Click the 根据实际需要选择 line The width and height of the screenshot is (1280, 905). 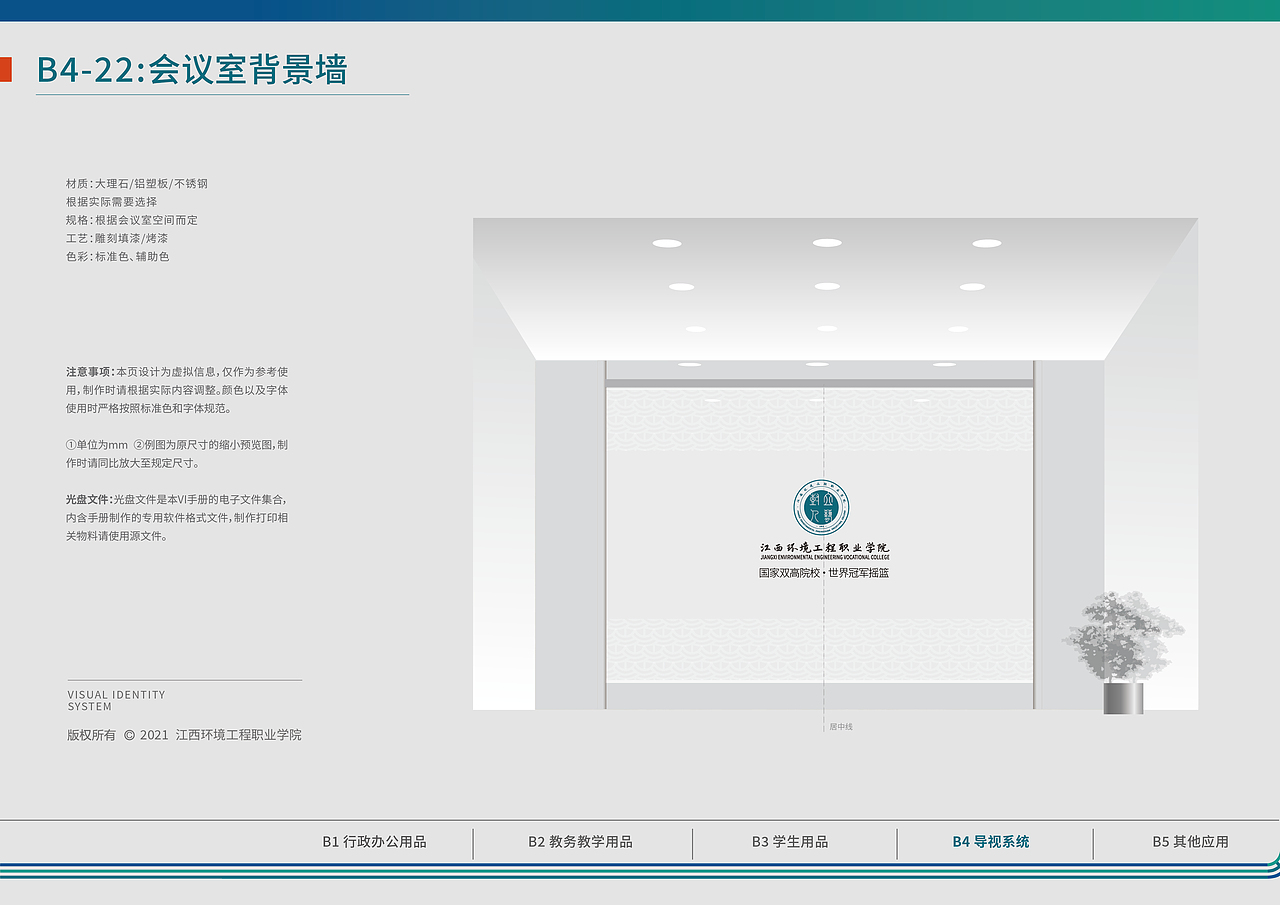111,202
